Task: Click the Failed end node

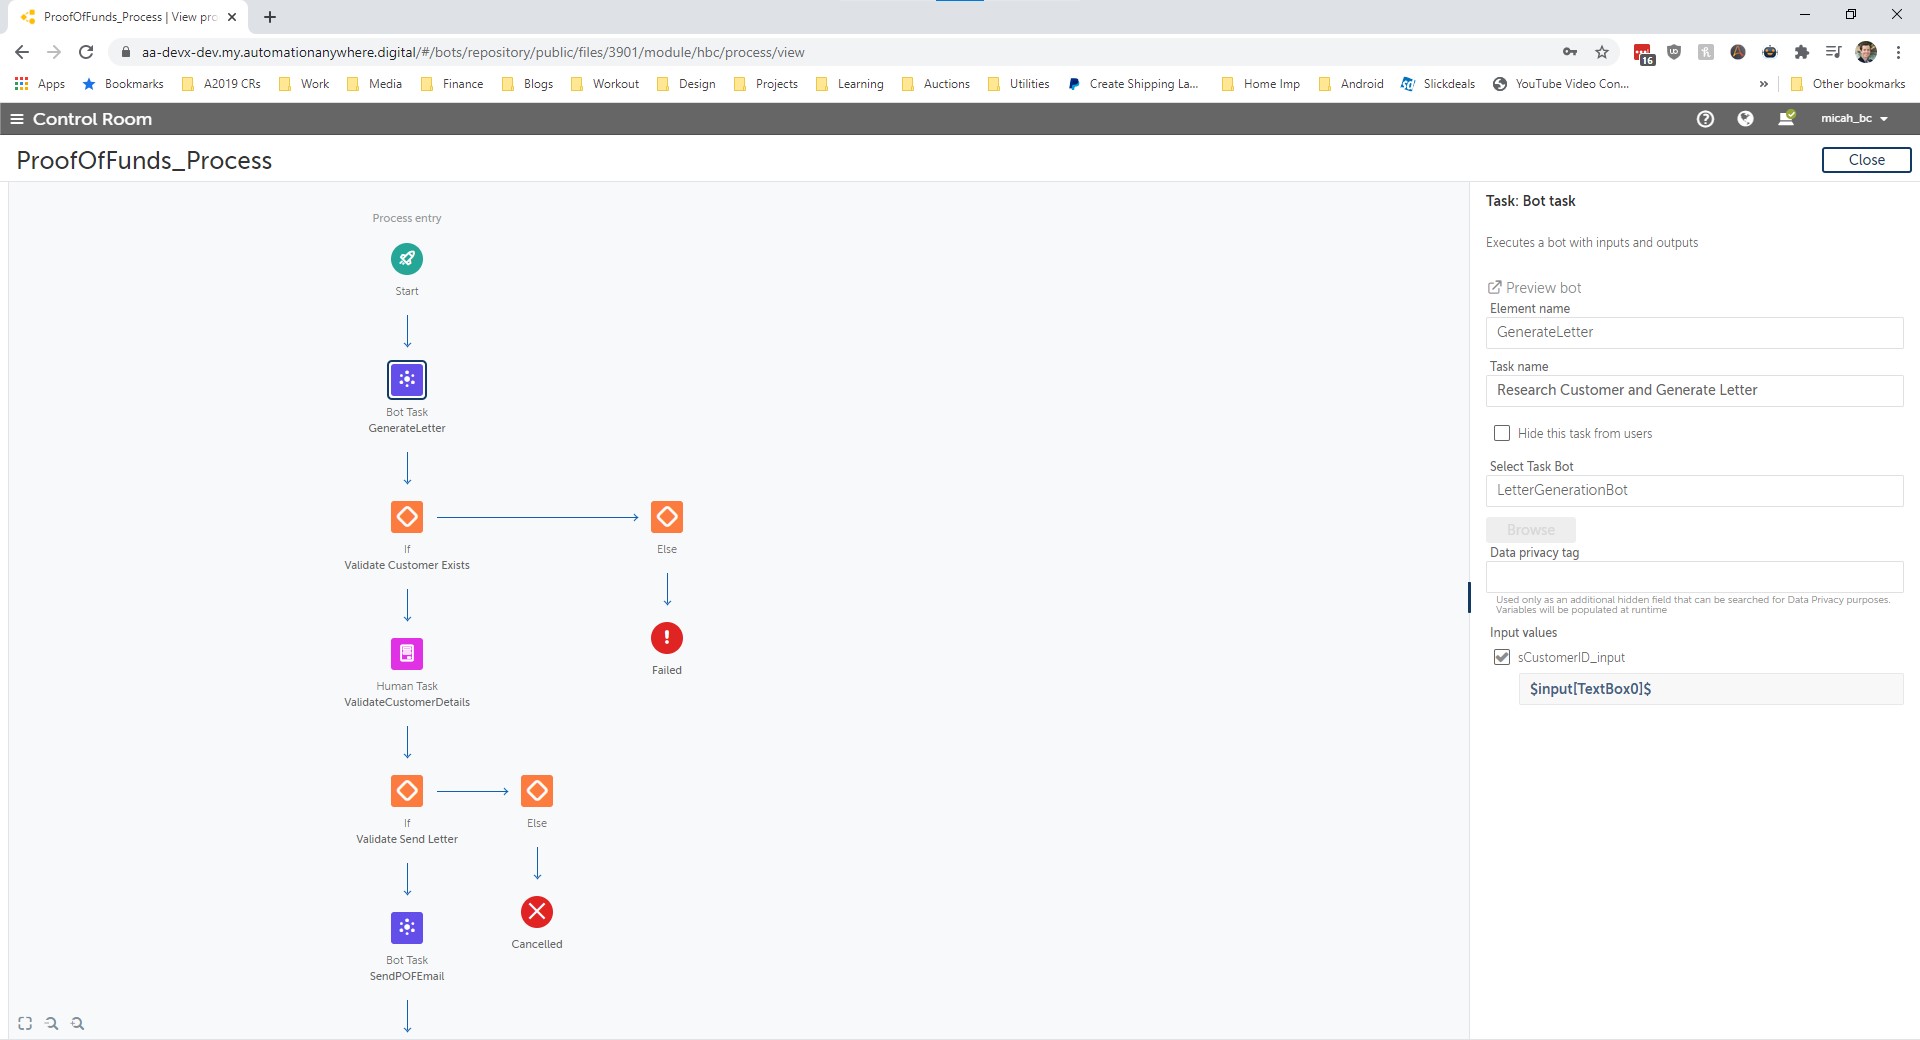Action: 667,638
